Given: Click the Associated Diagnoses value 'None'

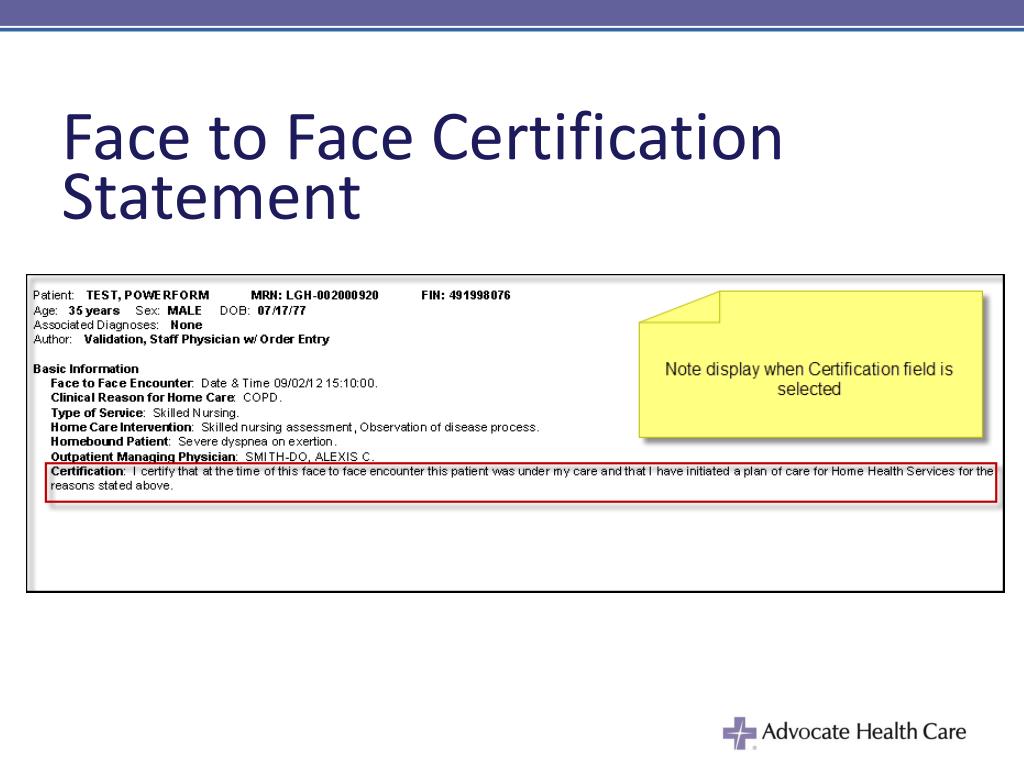Looking at the screenshot, I should 186,325.
